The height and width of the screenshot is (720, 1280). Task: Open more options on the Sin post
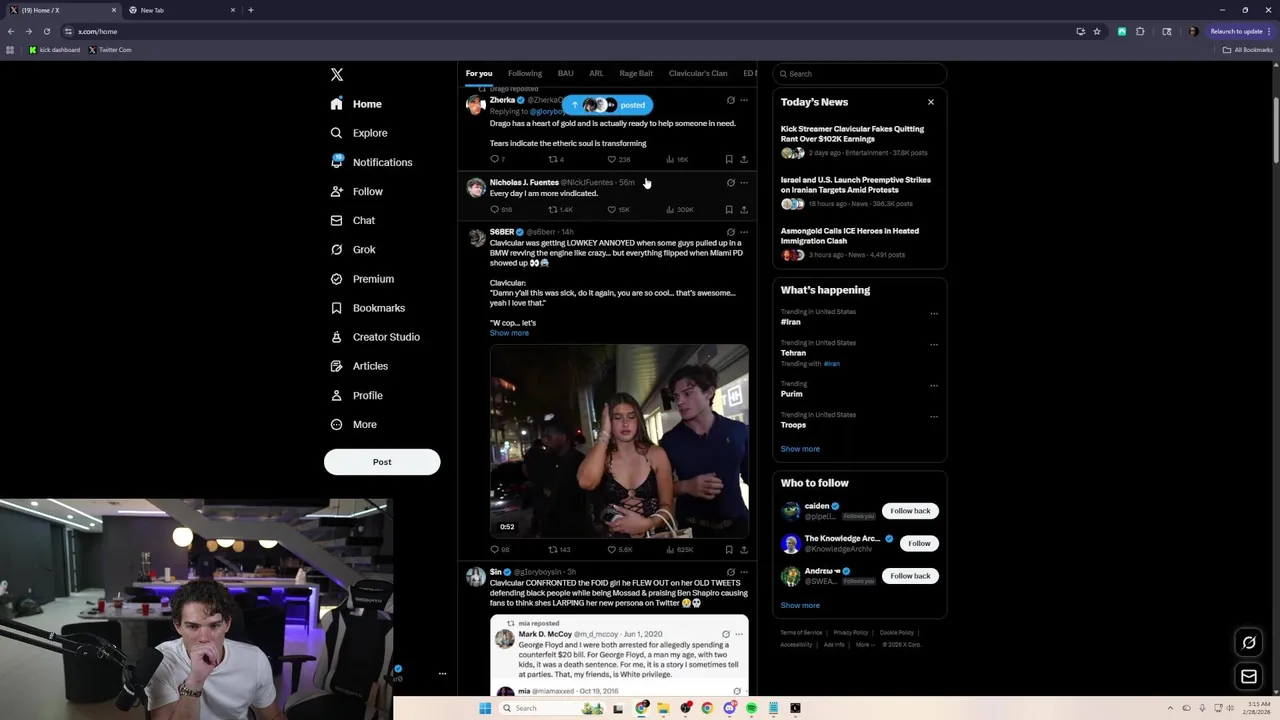point(743,572)
